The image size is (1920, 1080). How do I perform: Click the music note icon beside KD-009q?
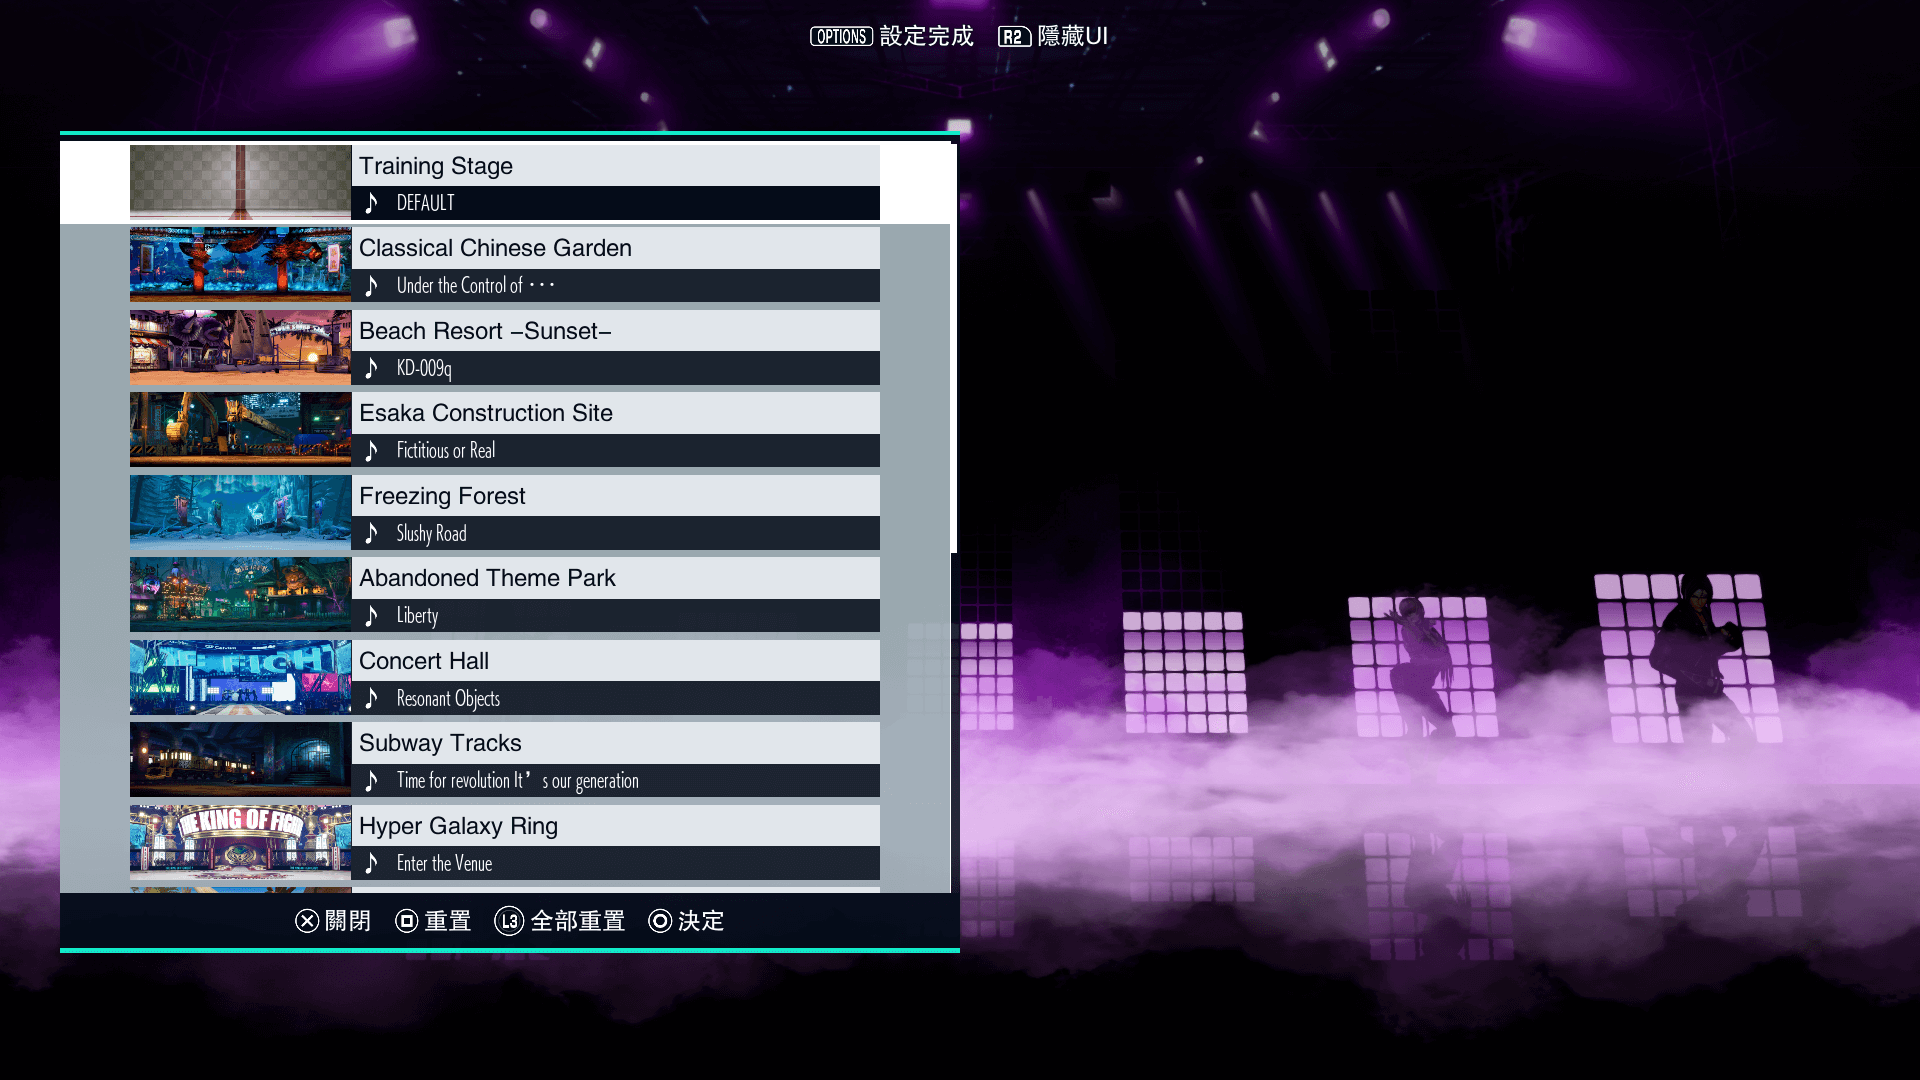tap(372, 368)
